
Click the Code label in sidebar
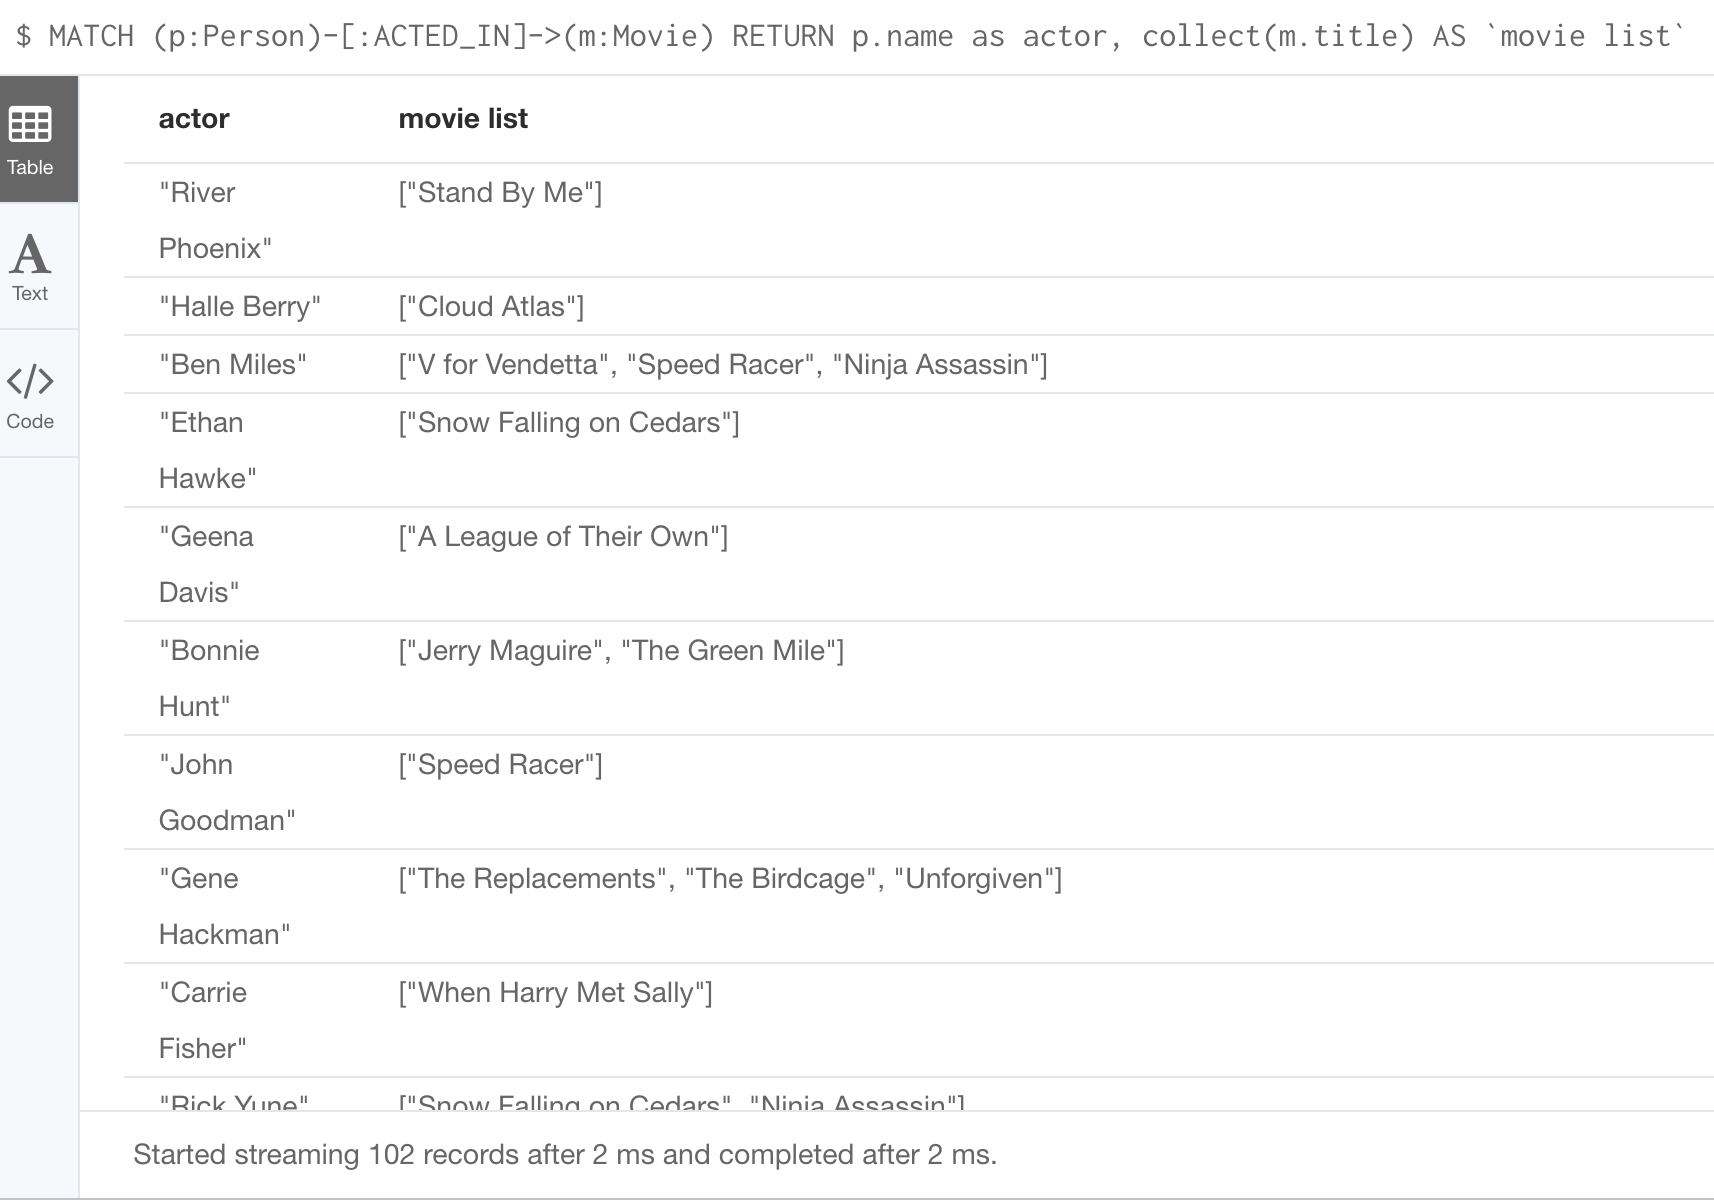coord(30,421)
